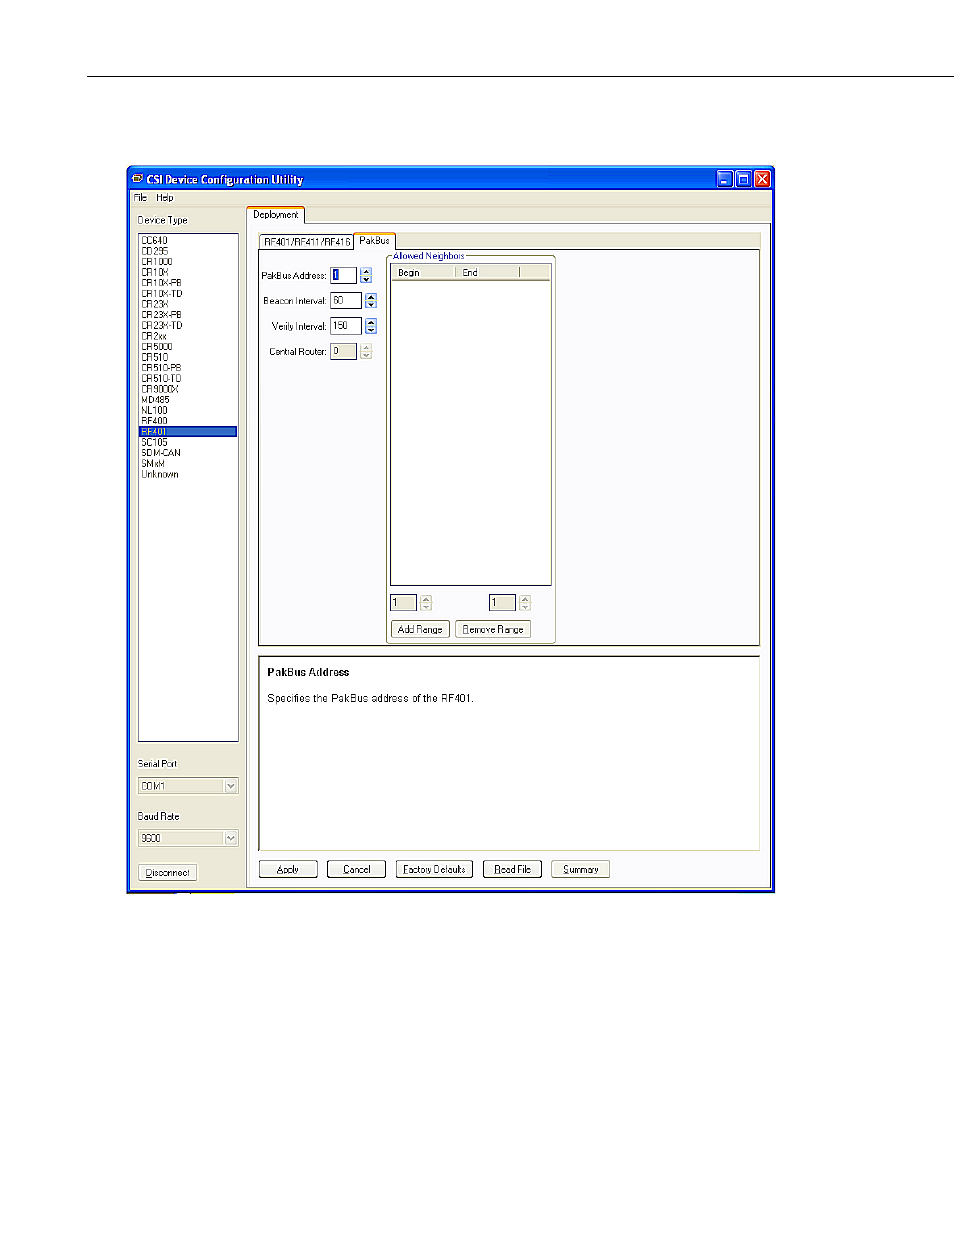This screenshot has width=954, height=1235.
Task: Select RF400 device type
Action: tap(155, 421)
